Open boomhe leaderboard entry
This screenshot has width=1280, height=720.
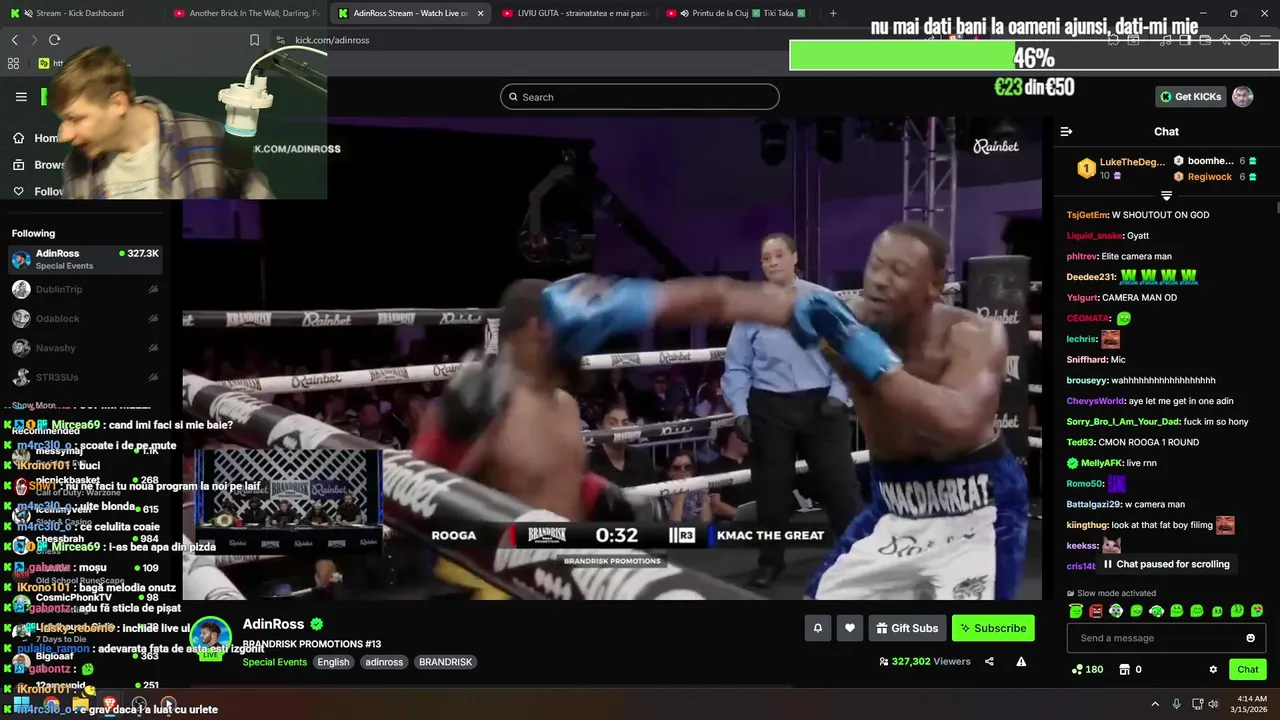point(1215,161)
